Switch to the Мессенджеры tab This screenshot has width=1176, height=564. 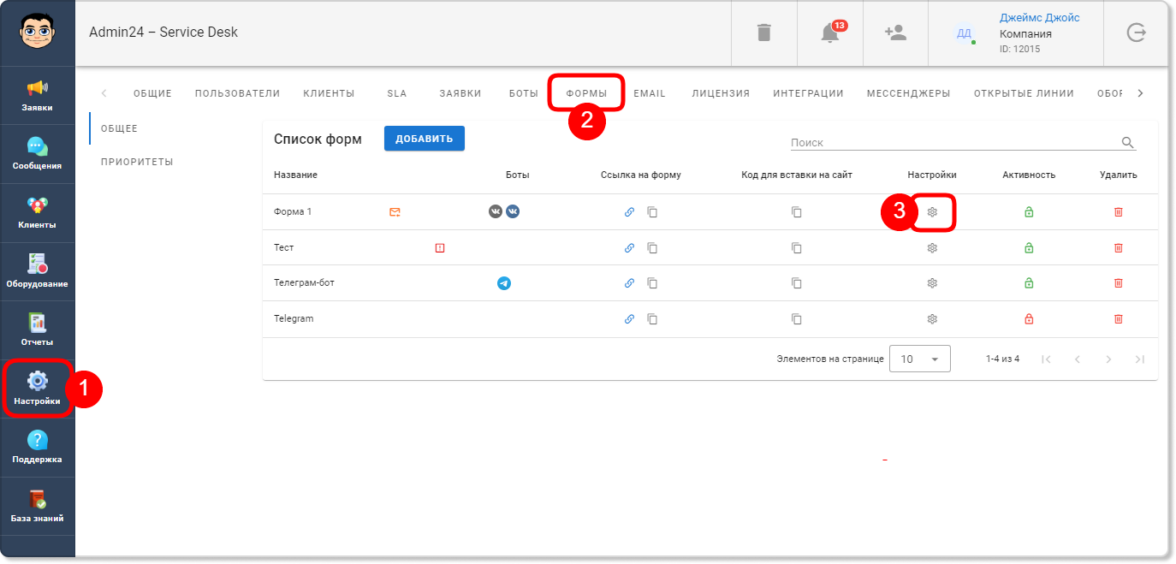click(908, 94)
